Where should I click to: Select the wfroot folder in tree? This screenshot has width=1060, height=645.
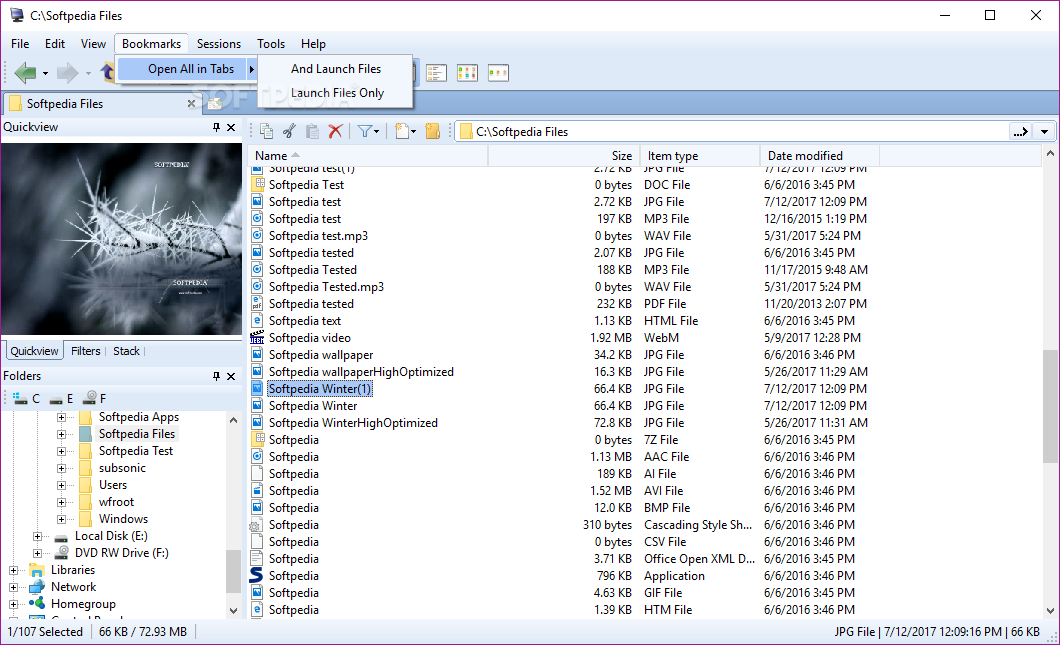(116, 502)
